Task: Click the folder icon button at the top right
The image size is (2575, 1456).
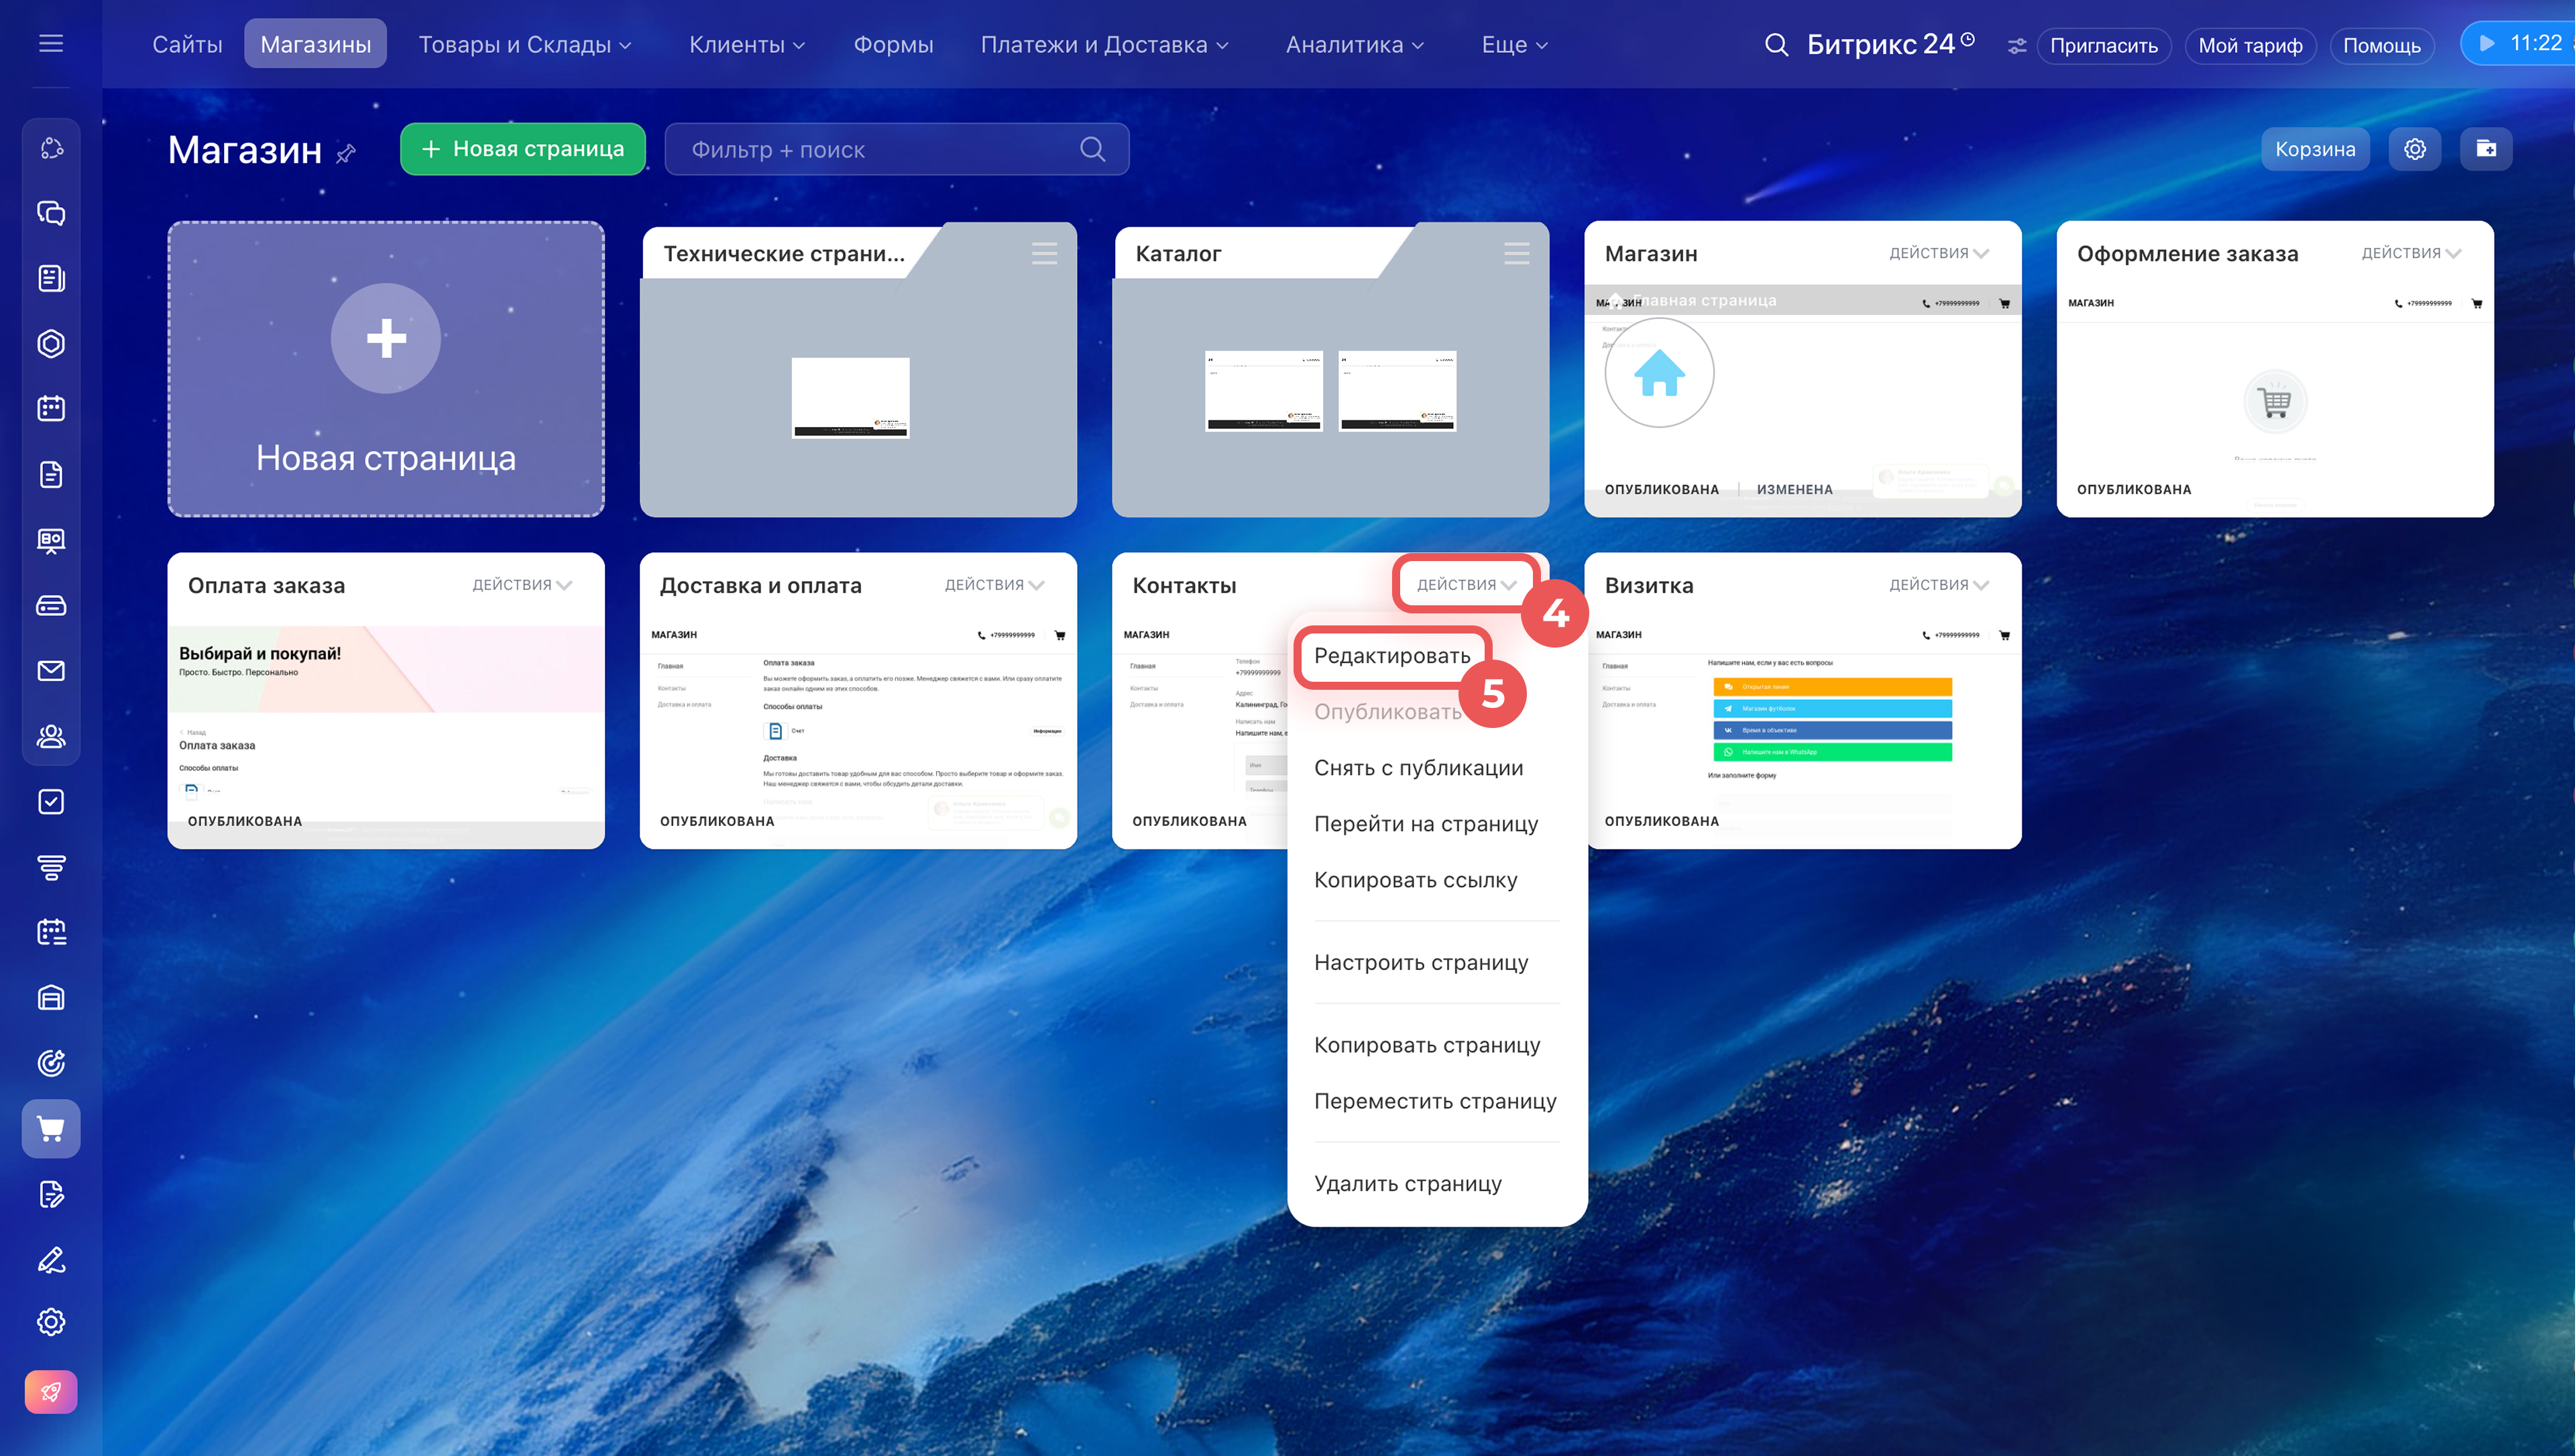Action: (x=2485, y=149)
